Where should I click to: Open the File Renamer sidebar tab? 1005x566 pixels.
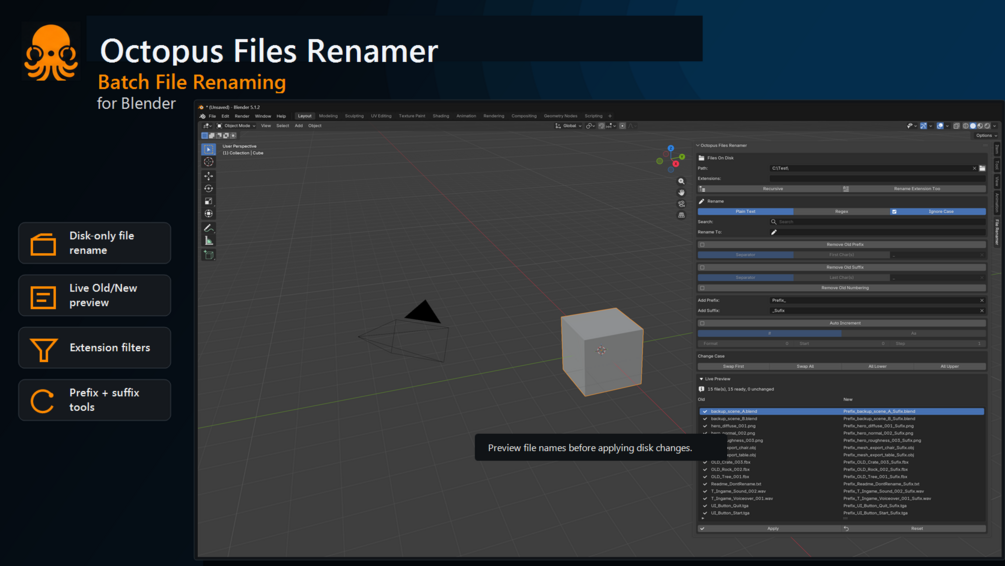click(997, 233)
